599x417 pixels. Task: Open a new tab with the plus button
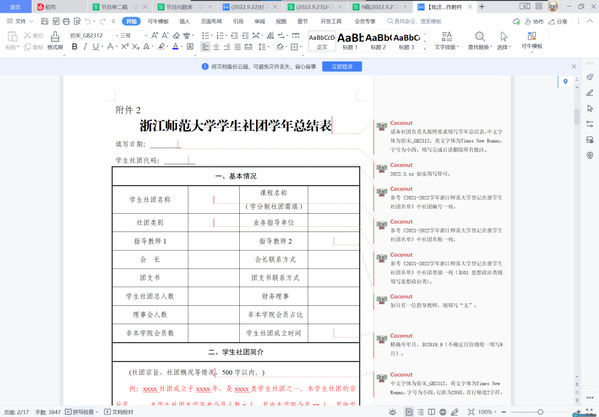coord(482,6)
